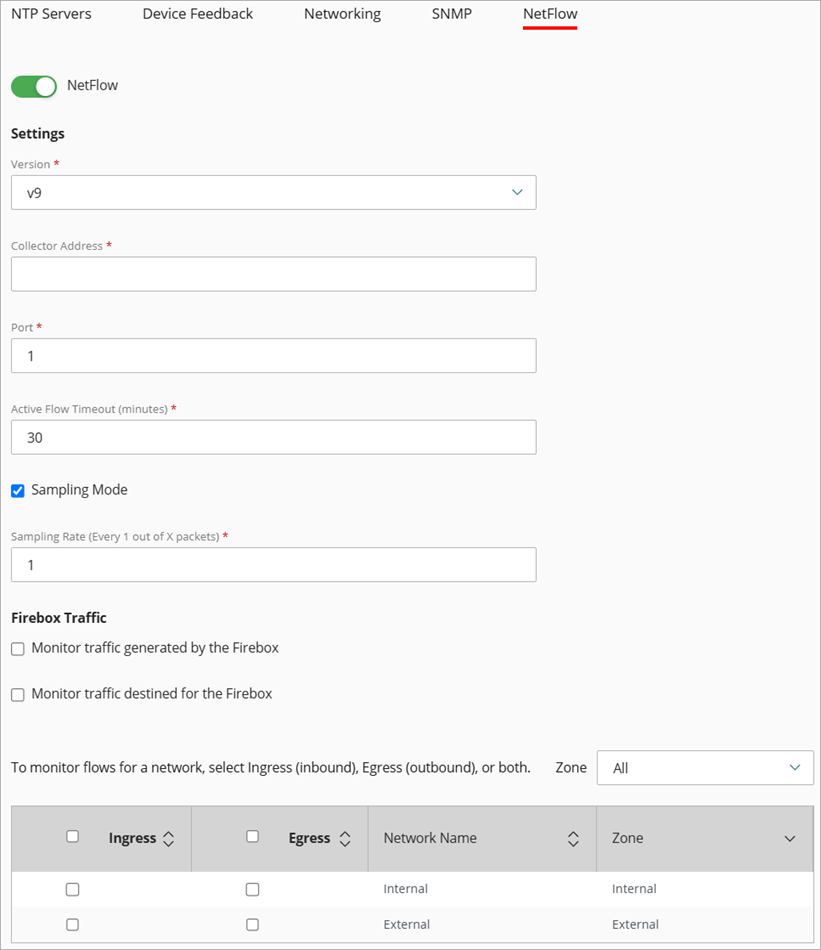Image resolution: width=821 pixels, height=950 pixels.
Task: Click the Version dropdown chevron icon
Action: 517,192
